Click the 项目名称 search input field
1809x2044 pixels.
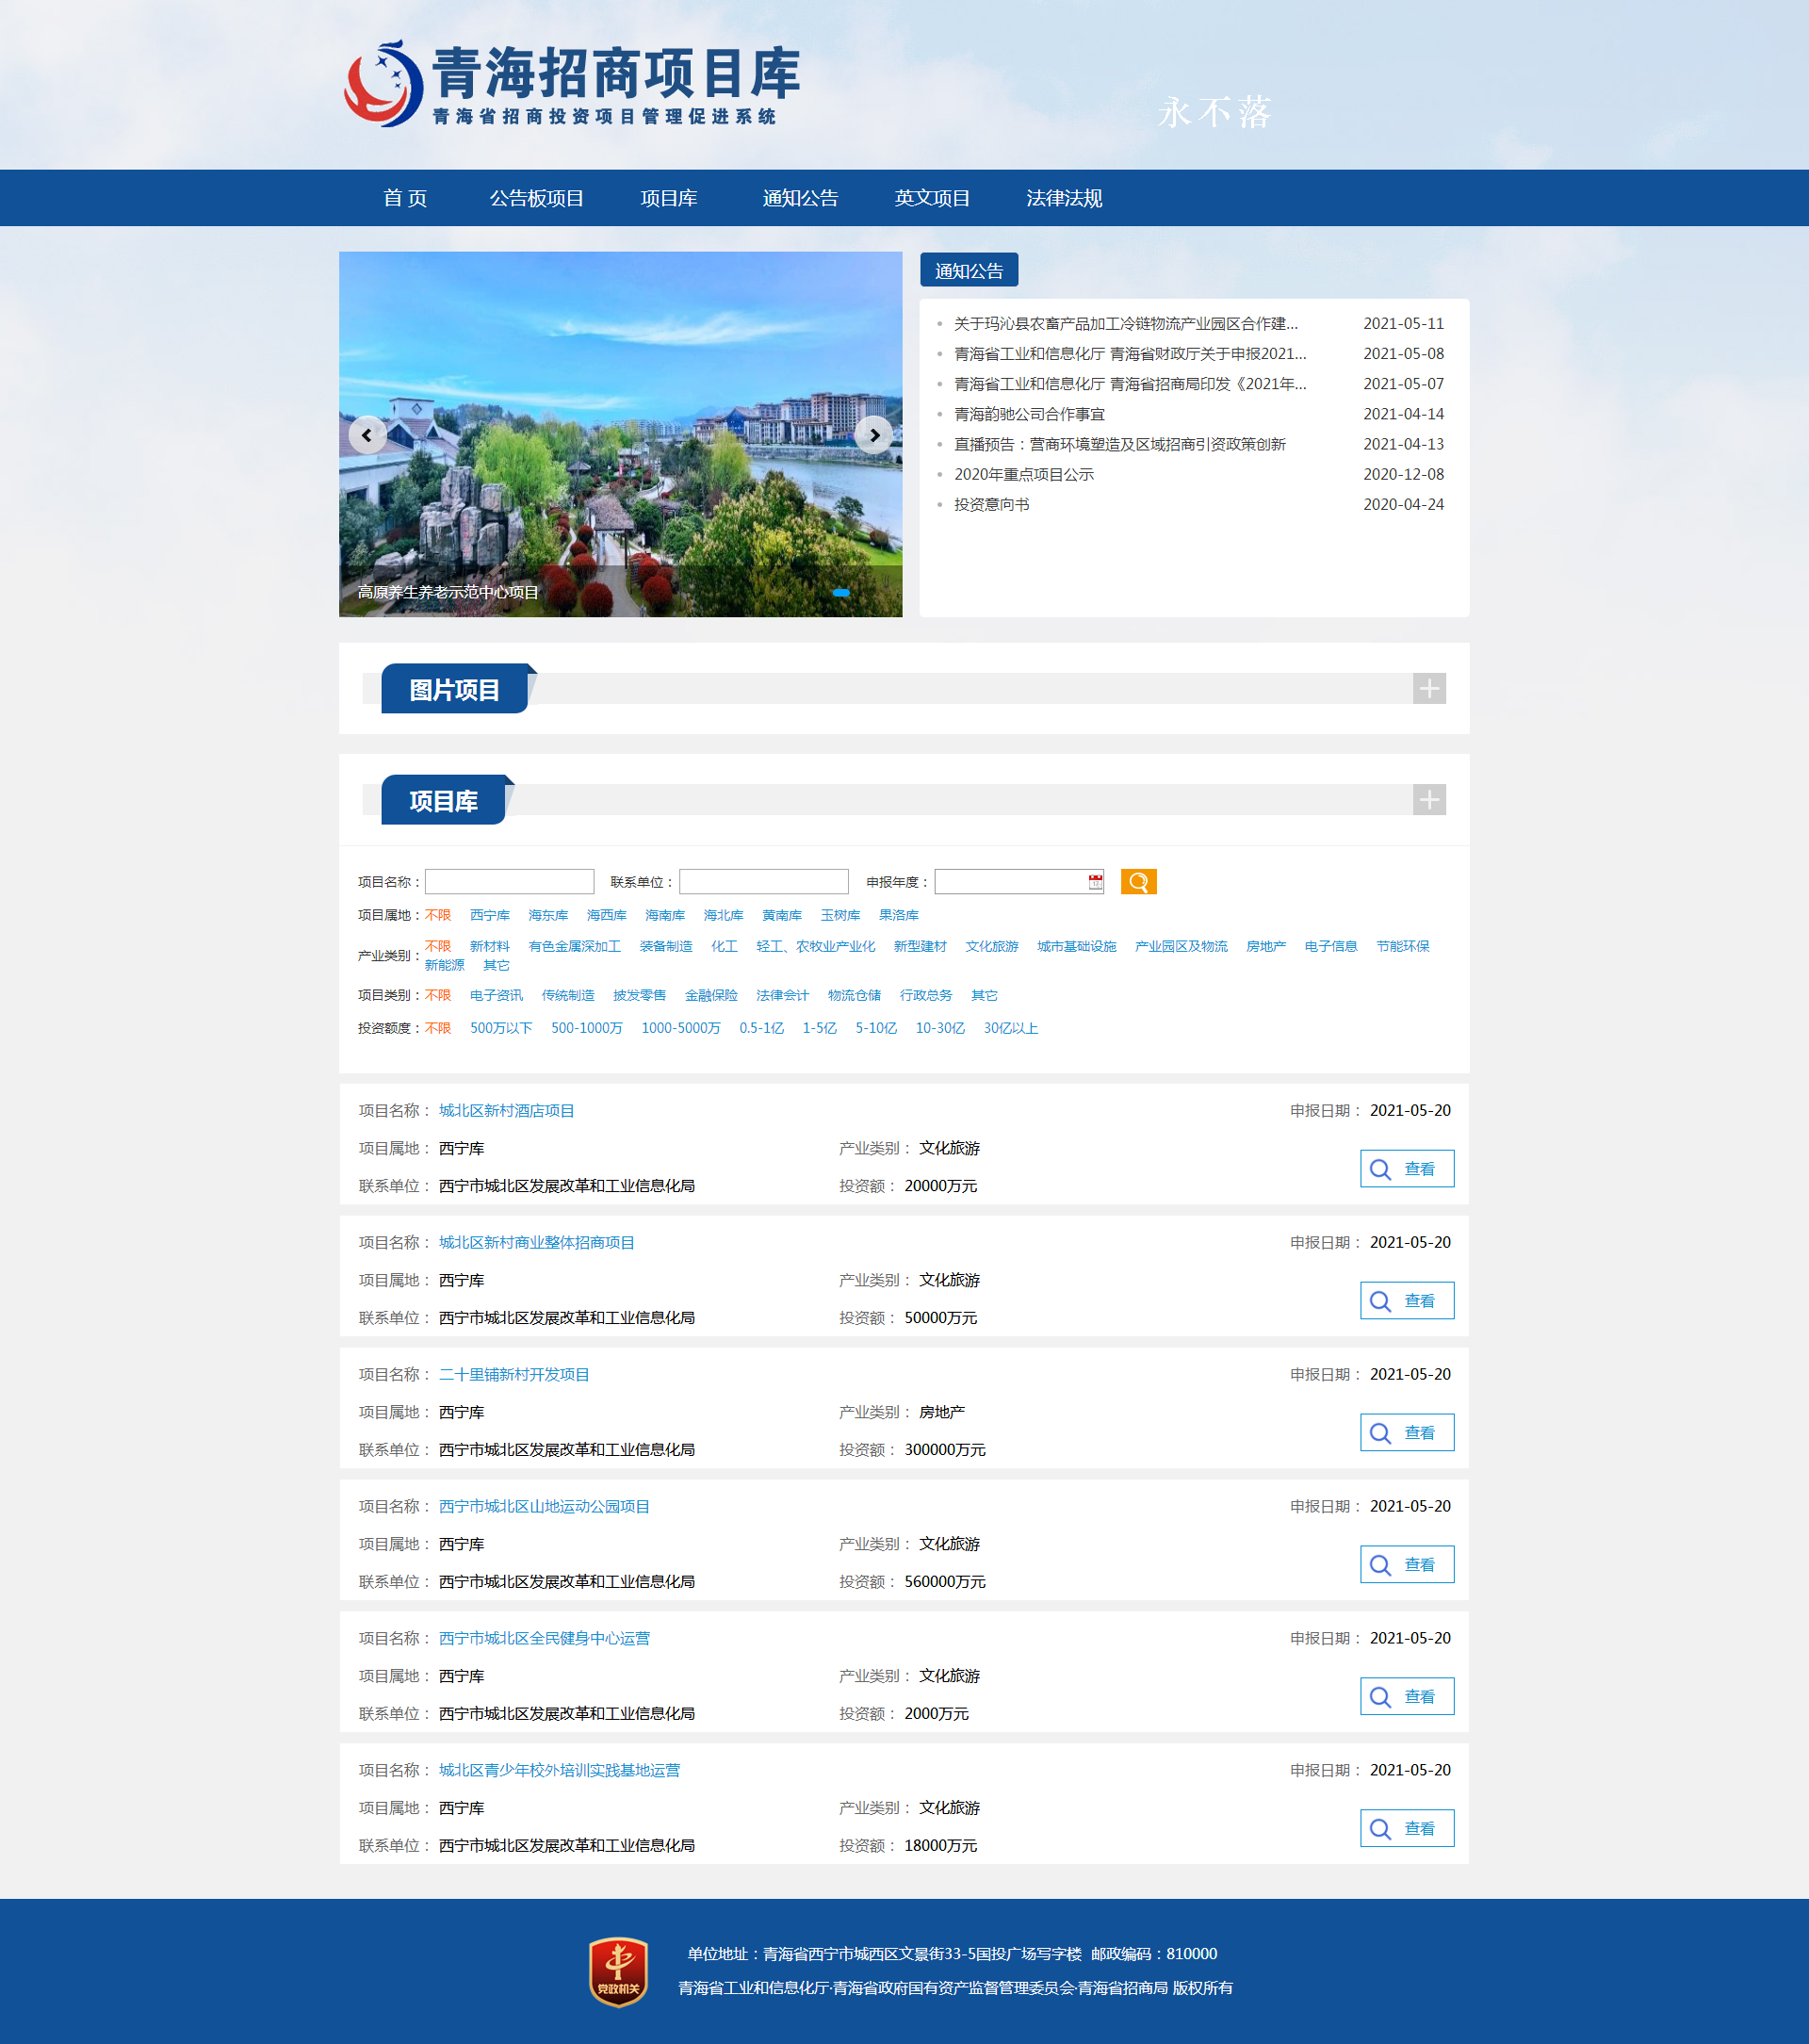509,881
